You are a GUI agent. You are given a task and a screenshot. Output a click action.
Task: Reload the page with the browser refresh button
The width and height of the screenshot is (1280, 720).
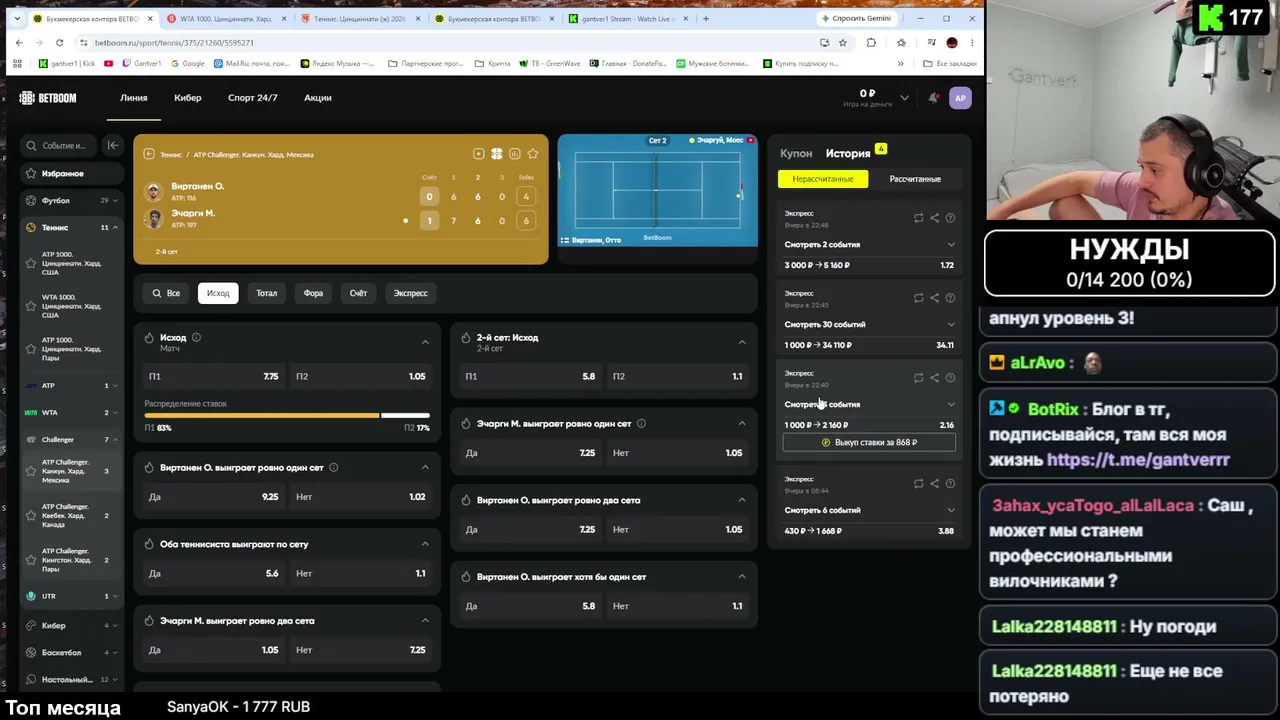click(59, 43)
